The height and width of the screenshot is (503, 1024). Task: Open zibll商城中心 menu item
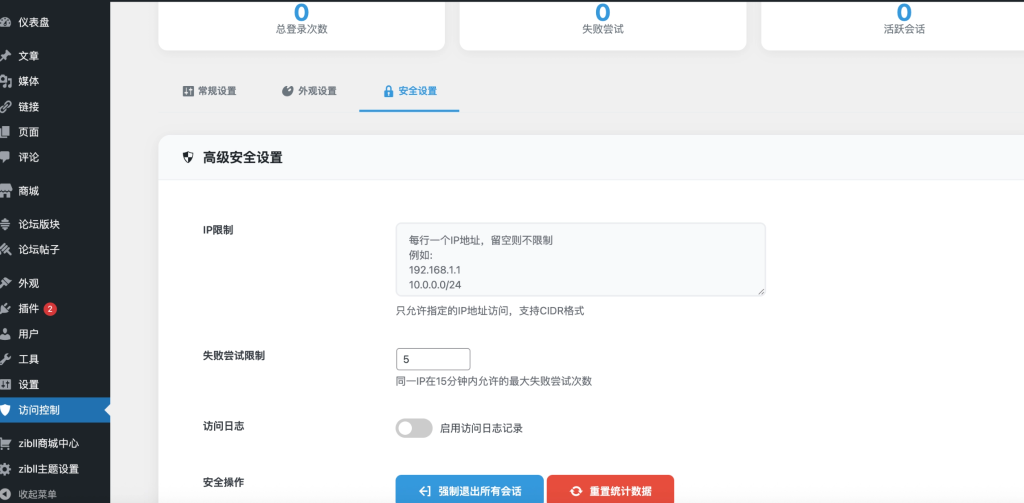pyautogui.click(x=55, y=444)
